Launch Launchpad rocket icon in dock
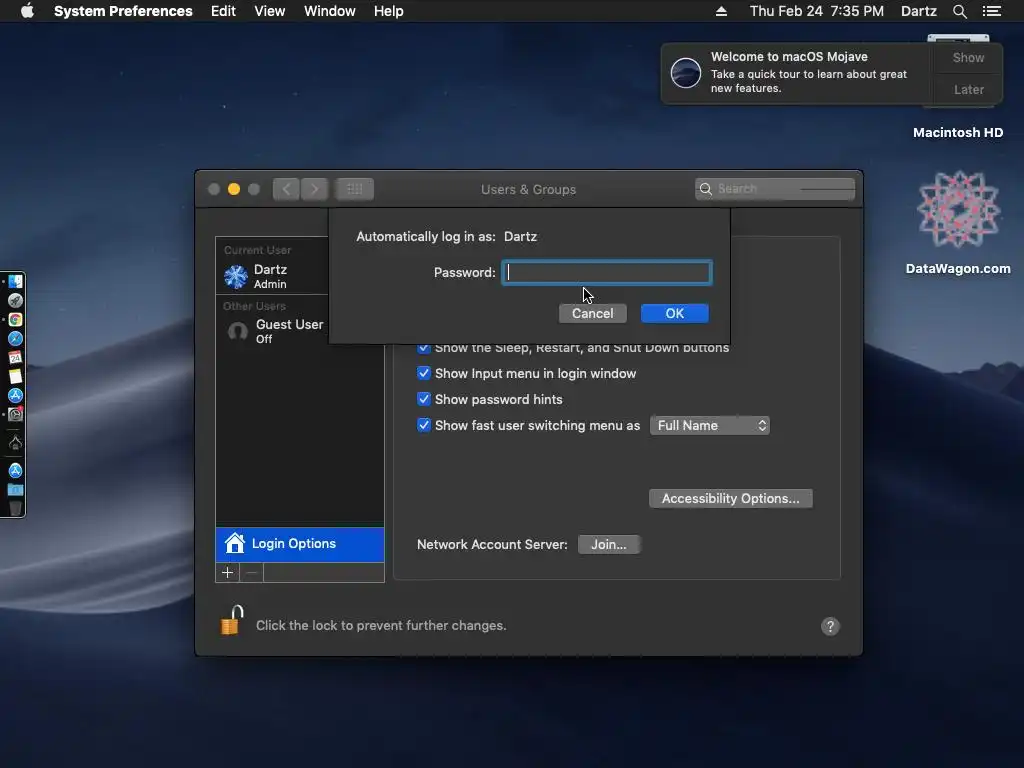 pos(15,300)
